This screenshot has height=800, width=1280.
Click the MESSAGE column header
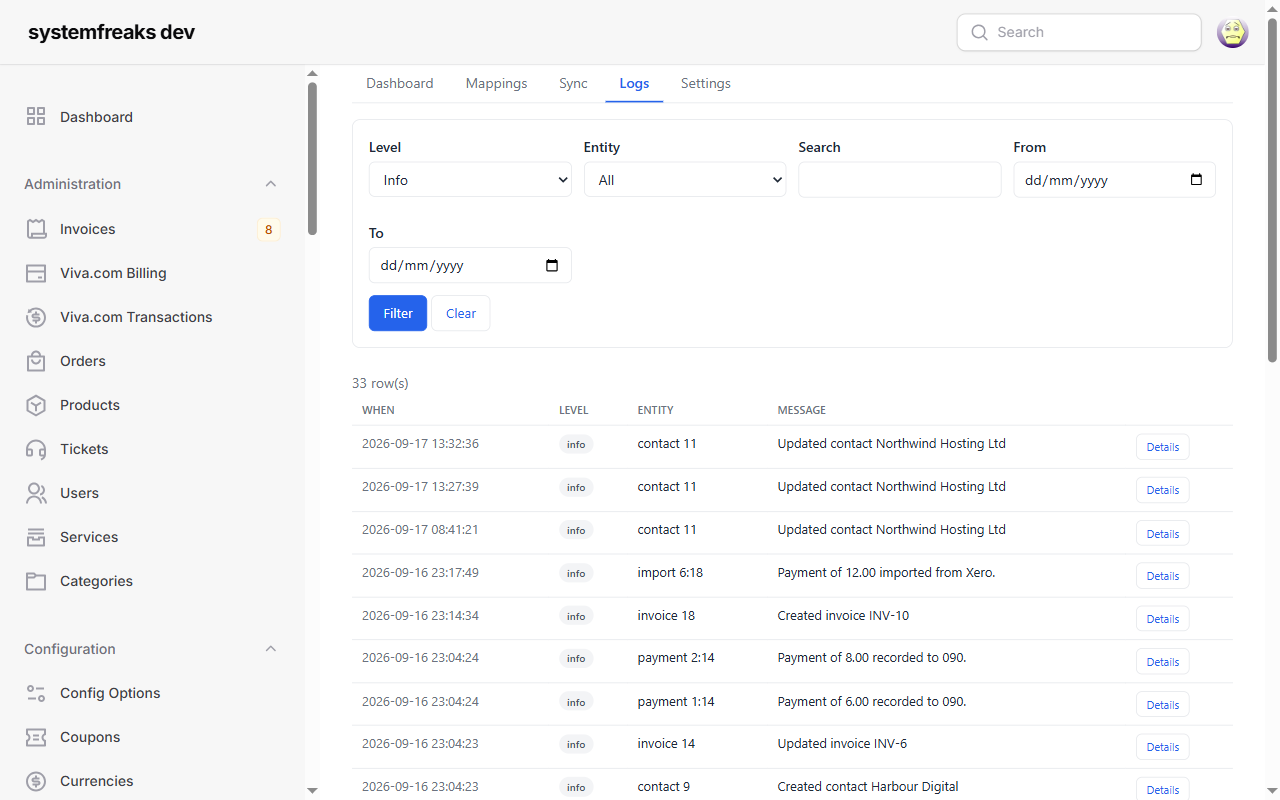click(x=802, y=410)
